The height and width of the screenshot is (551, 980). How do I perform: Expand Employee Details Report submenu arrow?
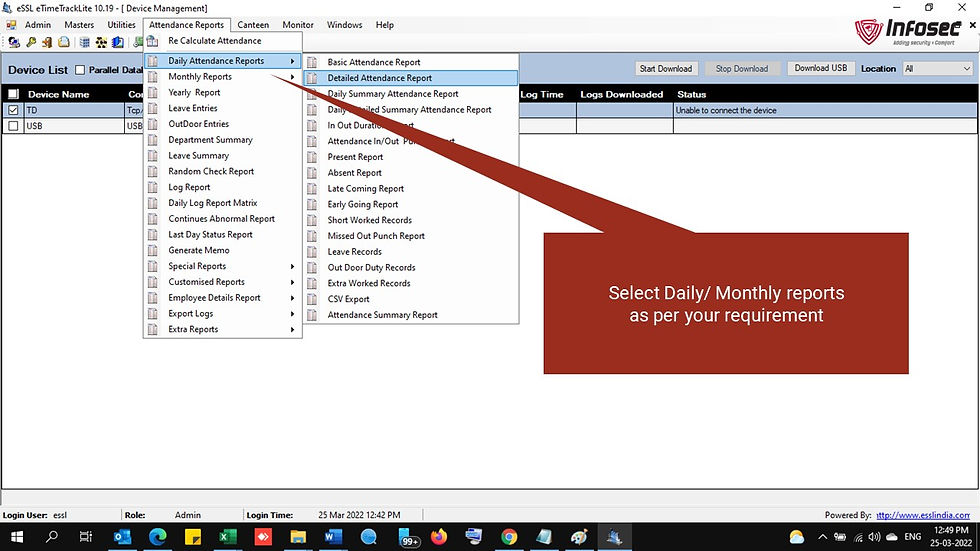pyautogui.click(x=292, y=298)
